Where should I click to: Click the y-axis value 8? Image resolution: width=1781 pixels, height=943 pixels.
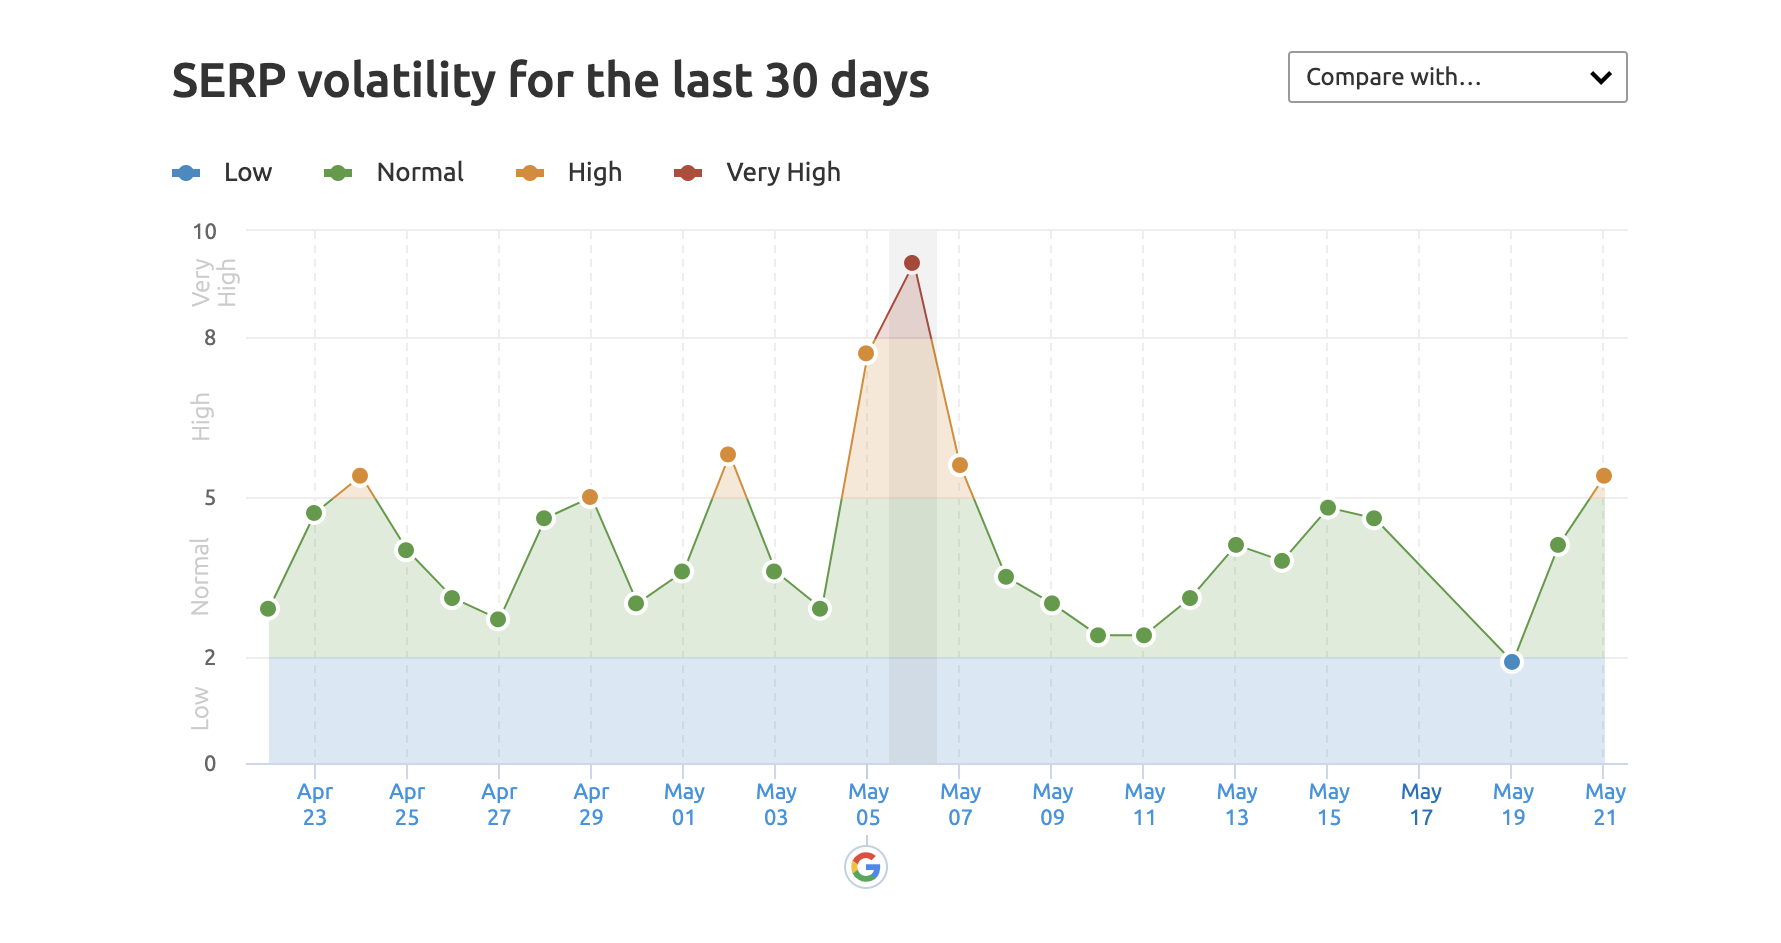pos(210,338)
